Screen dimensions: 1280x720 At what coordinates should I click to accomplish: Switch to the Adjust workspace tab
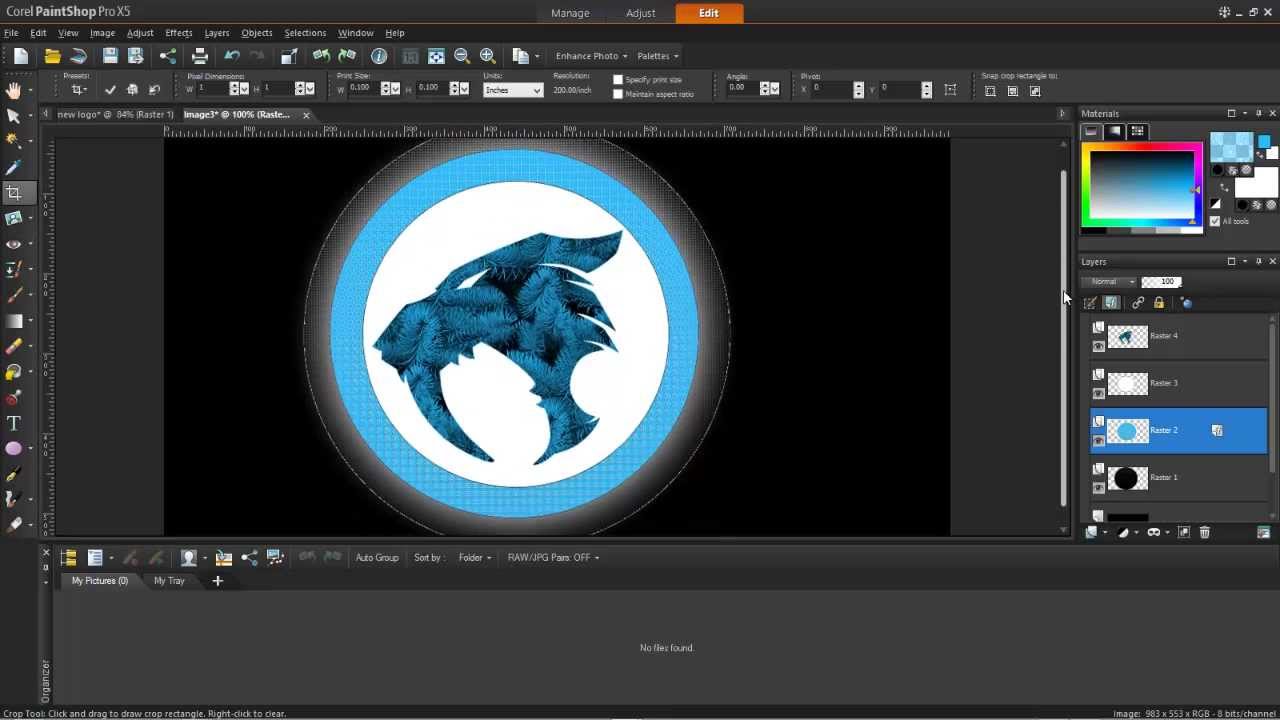coord(641,13)
